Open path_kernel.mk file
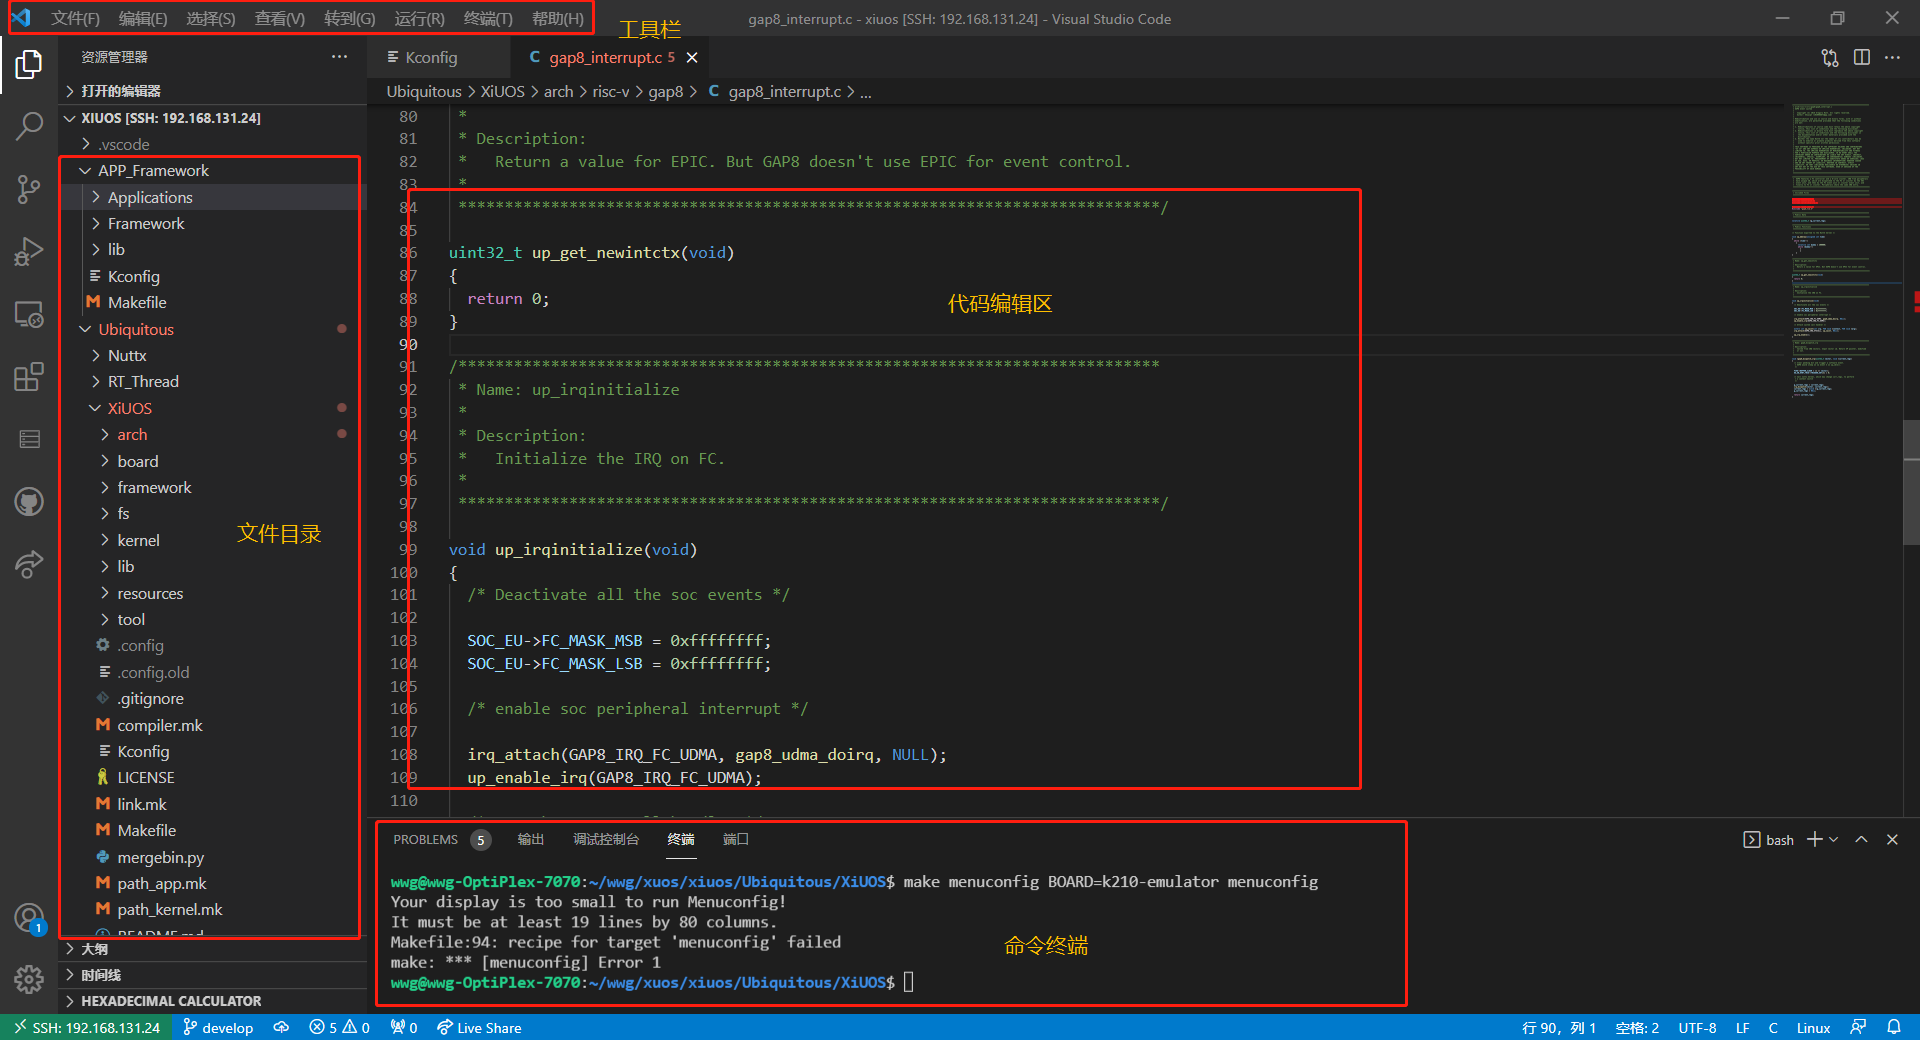This screenshot has height=1040, width=1920. click(212, 910)
